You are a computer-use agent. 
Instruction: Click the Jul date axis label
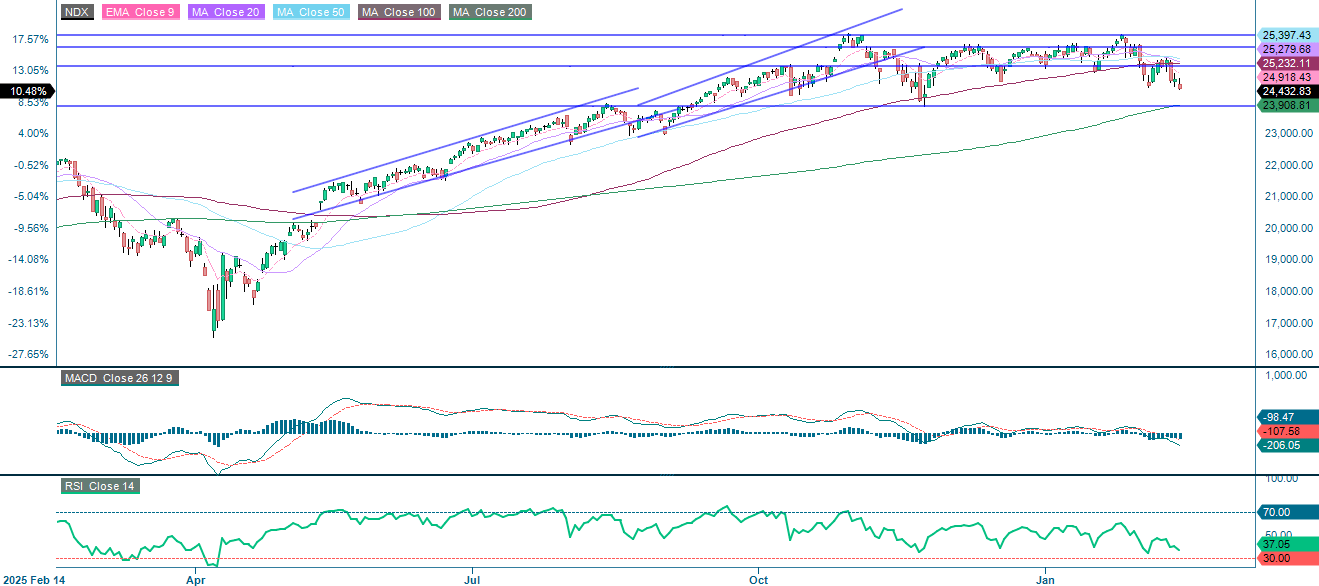tap(471, 579)
